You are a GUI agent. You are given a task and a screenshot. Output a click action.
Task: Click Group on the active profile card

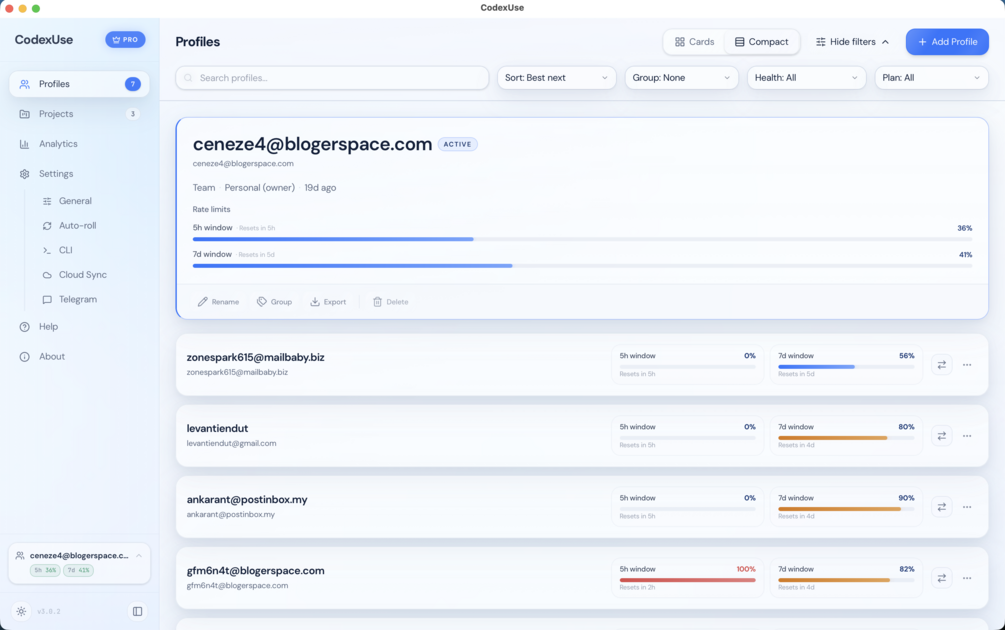274,302
